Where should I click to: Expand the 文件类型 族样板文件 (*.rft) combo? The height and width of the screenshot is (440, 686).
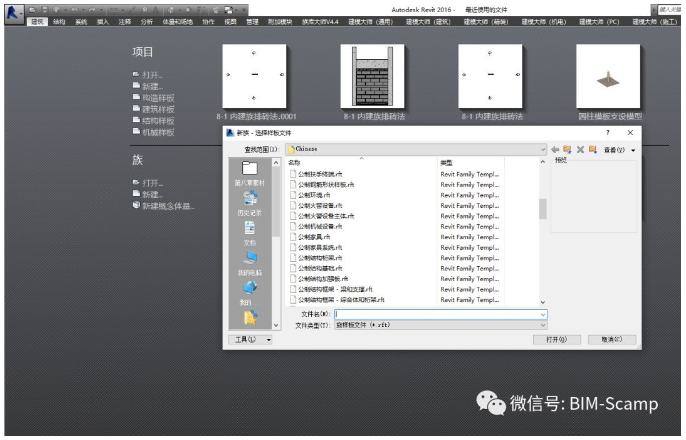pos(441,325)
